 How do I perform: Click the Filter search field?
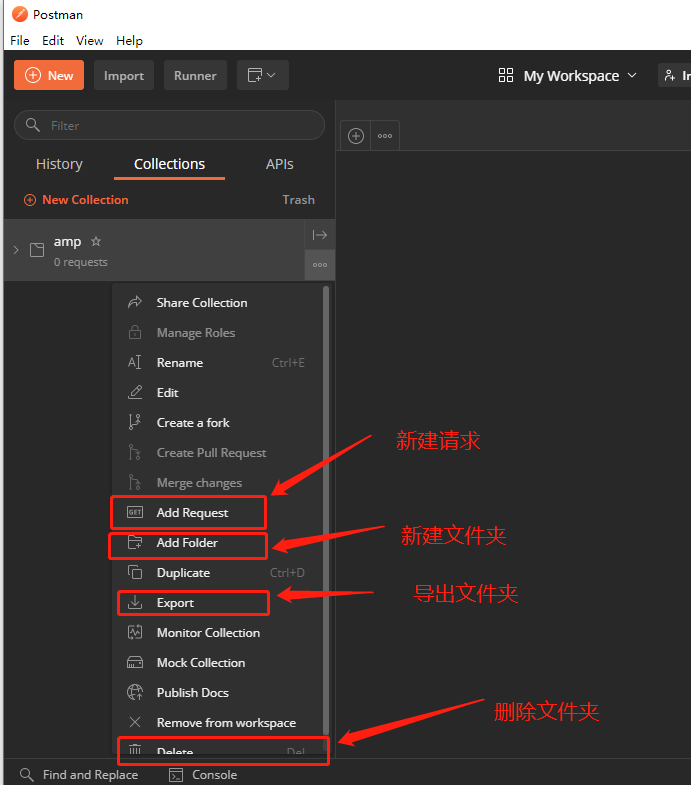pyautogui.click(x=170, y=125)
